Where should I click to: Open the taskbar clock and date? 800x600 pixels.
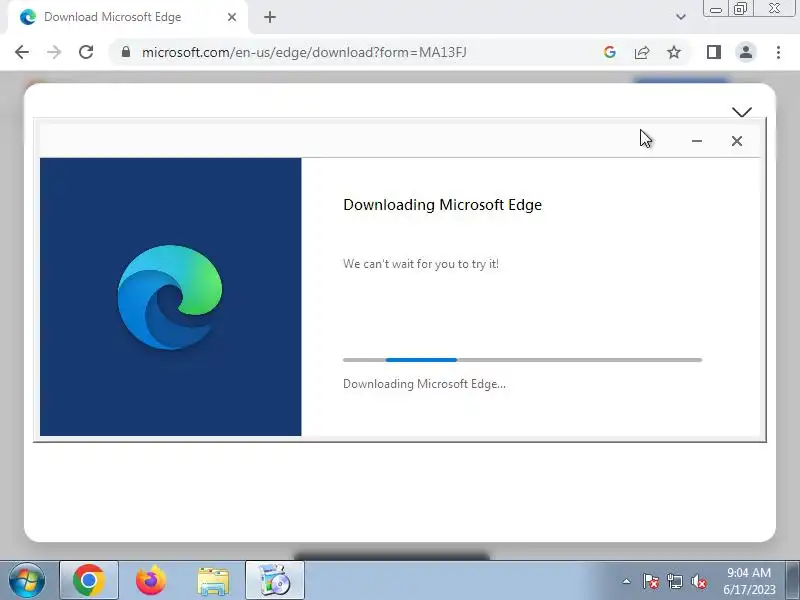(749, 581)
